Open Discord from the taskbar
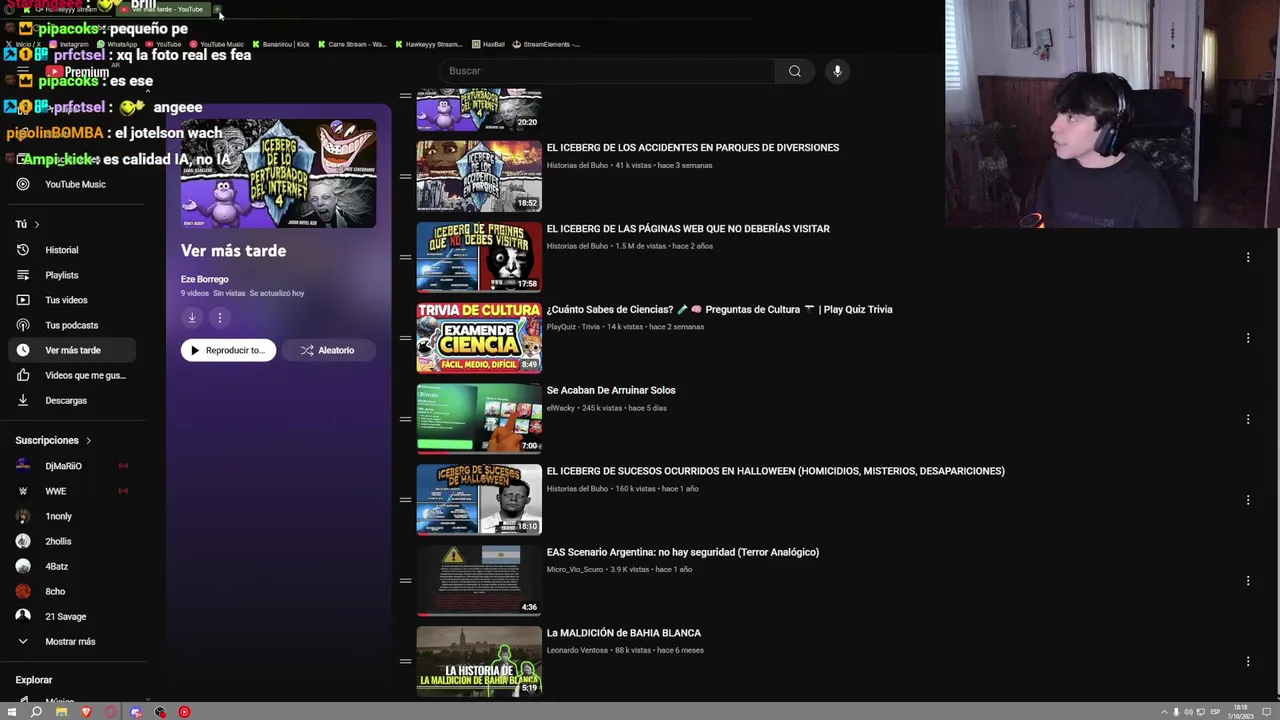The width and height of the screenshot is (1280, 720). 136,712
